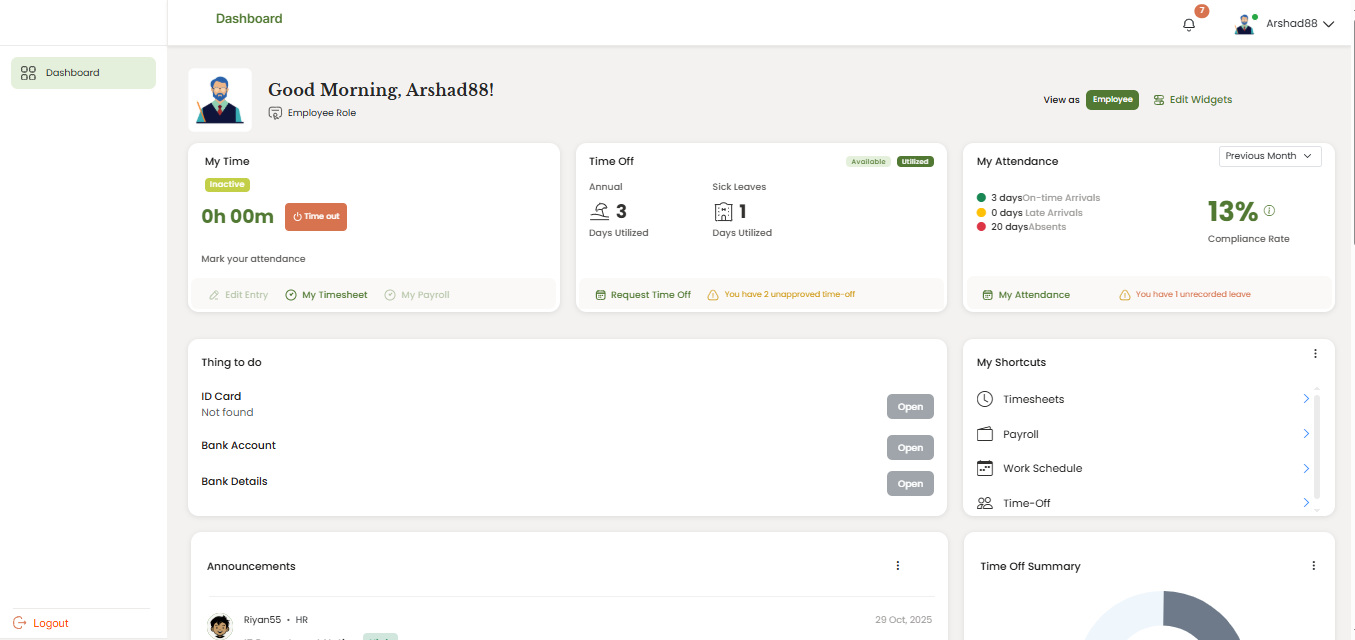This screenshot has width=1355, height=640.
Task: Click the Payroll wallet icon in shortcuts
Action: coord(985,434)
